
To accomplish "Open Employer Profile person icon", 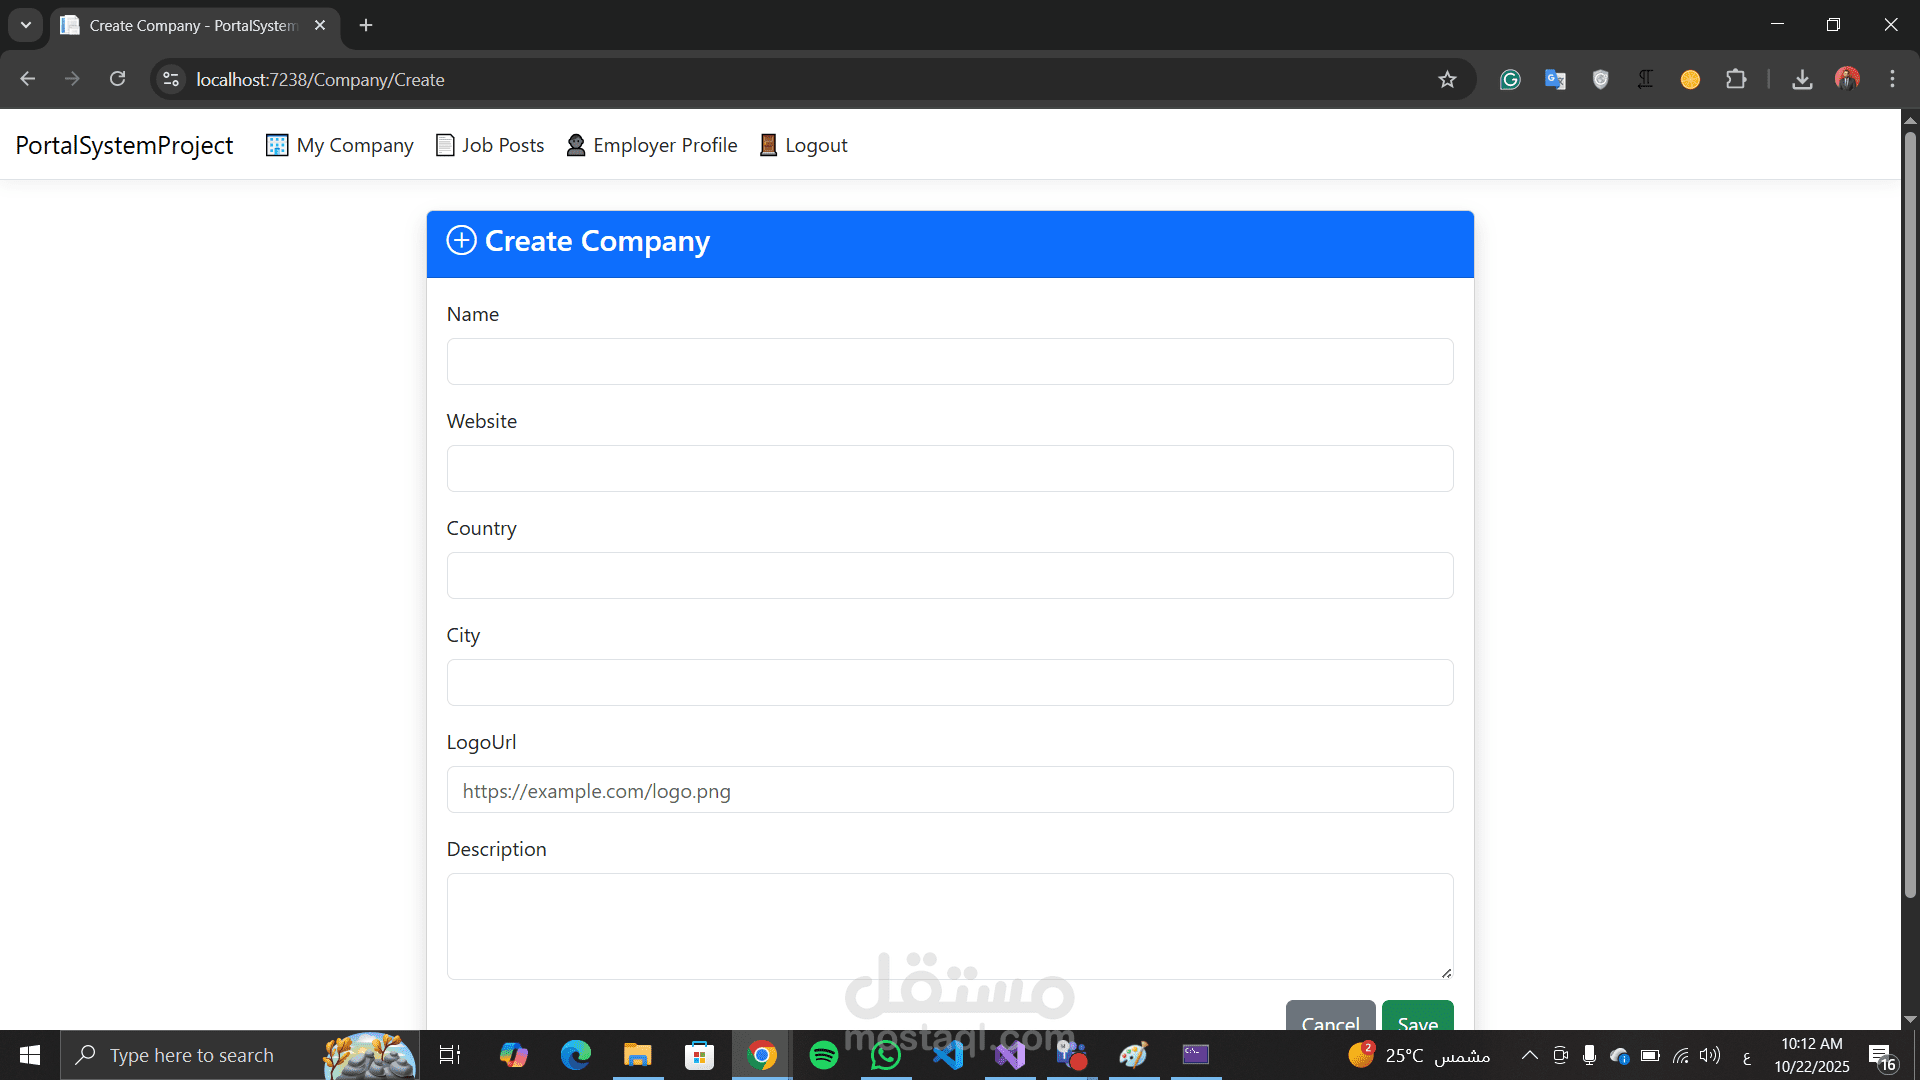I will (576, 145).
